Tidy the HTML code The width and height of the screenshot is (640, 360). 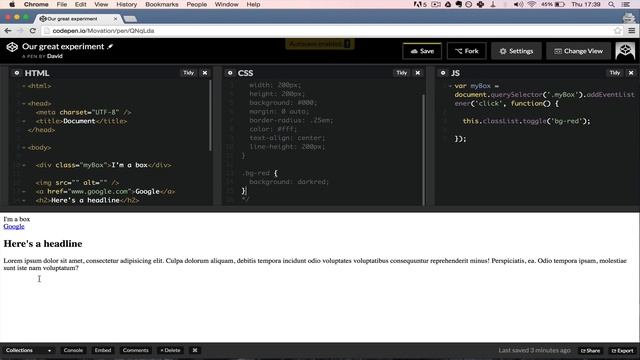[x=189, y=73]
